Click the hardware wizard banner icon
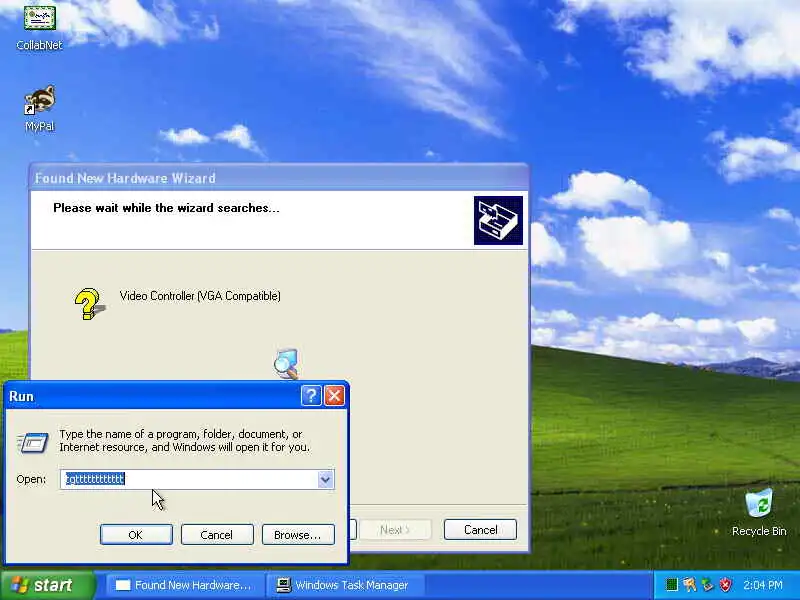Image resolution: width=800 pixels, height=600 pixels. point(498,220)
